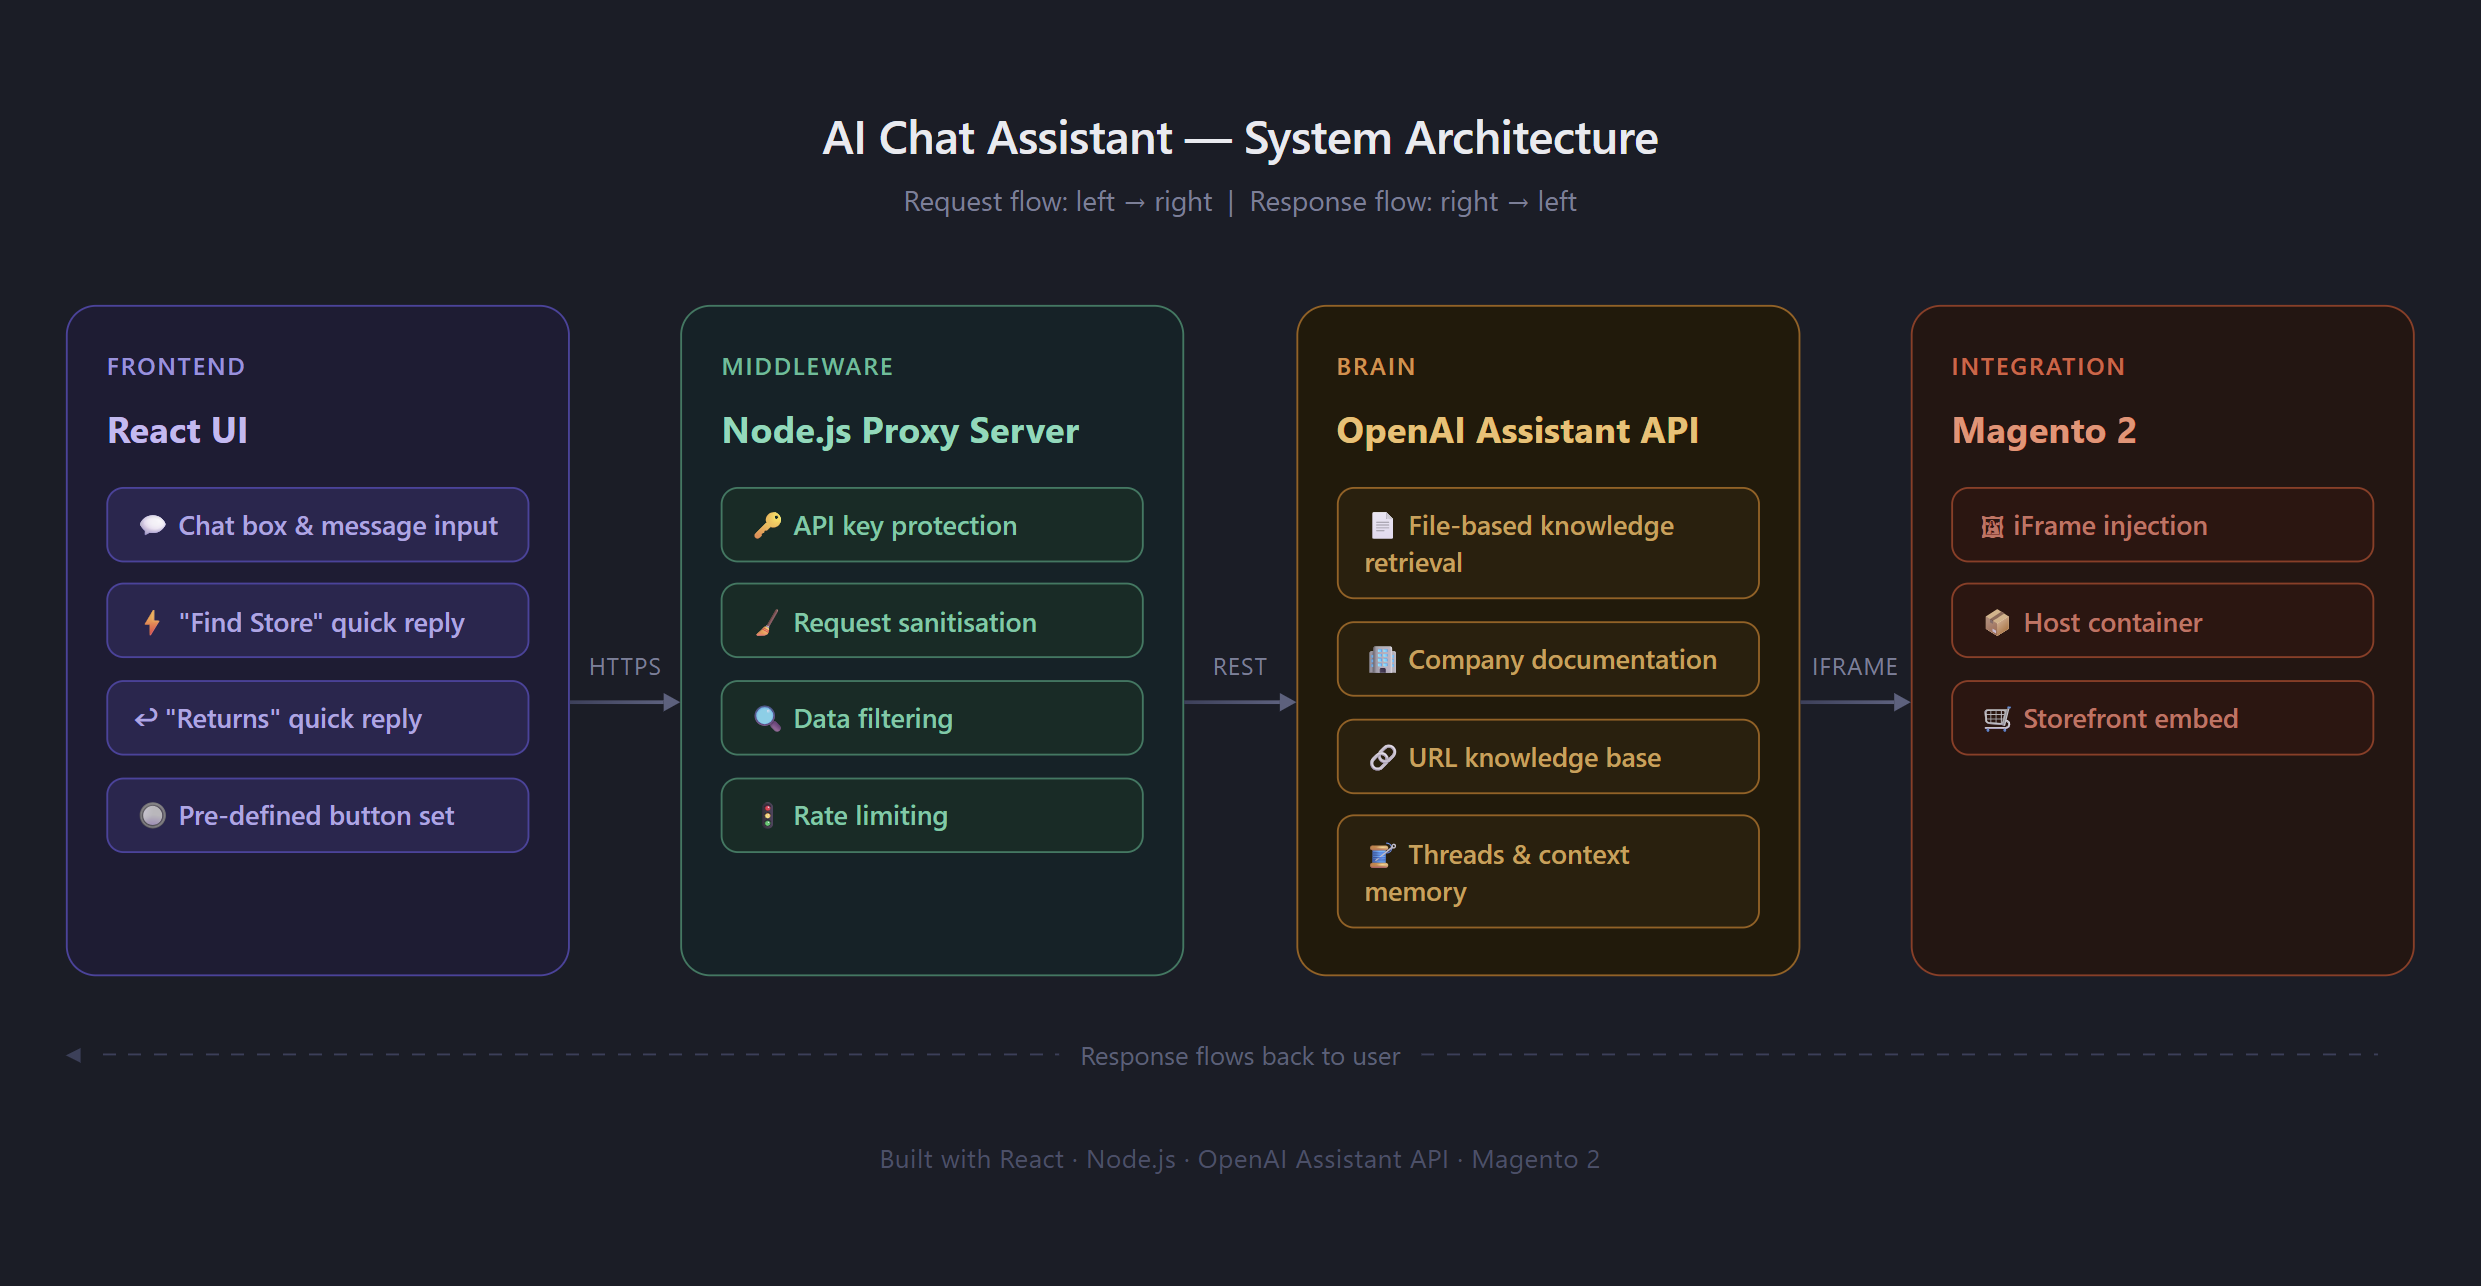This screenshot has width=2481, height=1286.
Task: Click the speech bubble icon beside Chat box
Action: [152, 525]
